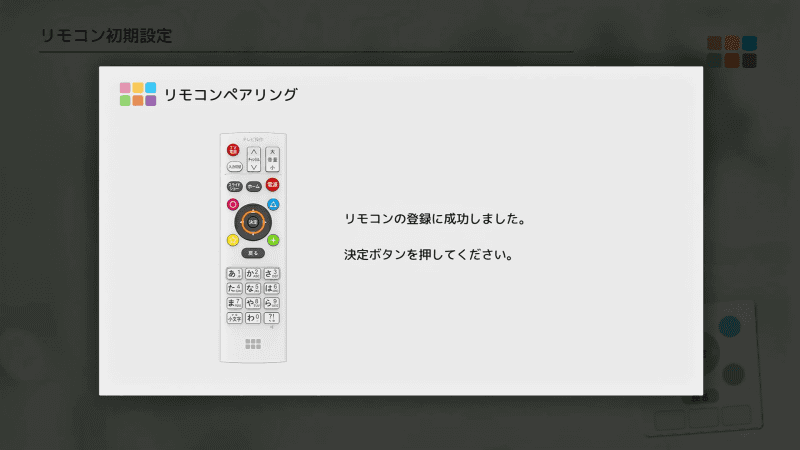Viewport: 800px width, 450px height.
Task: Click the ホーム home button on remote
Action: click(x=254, y=187)
